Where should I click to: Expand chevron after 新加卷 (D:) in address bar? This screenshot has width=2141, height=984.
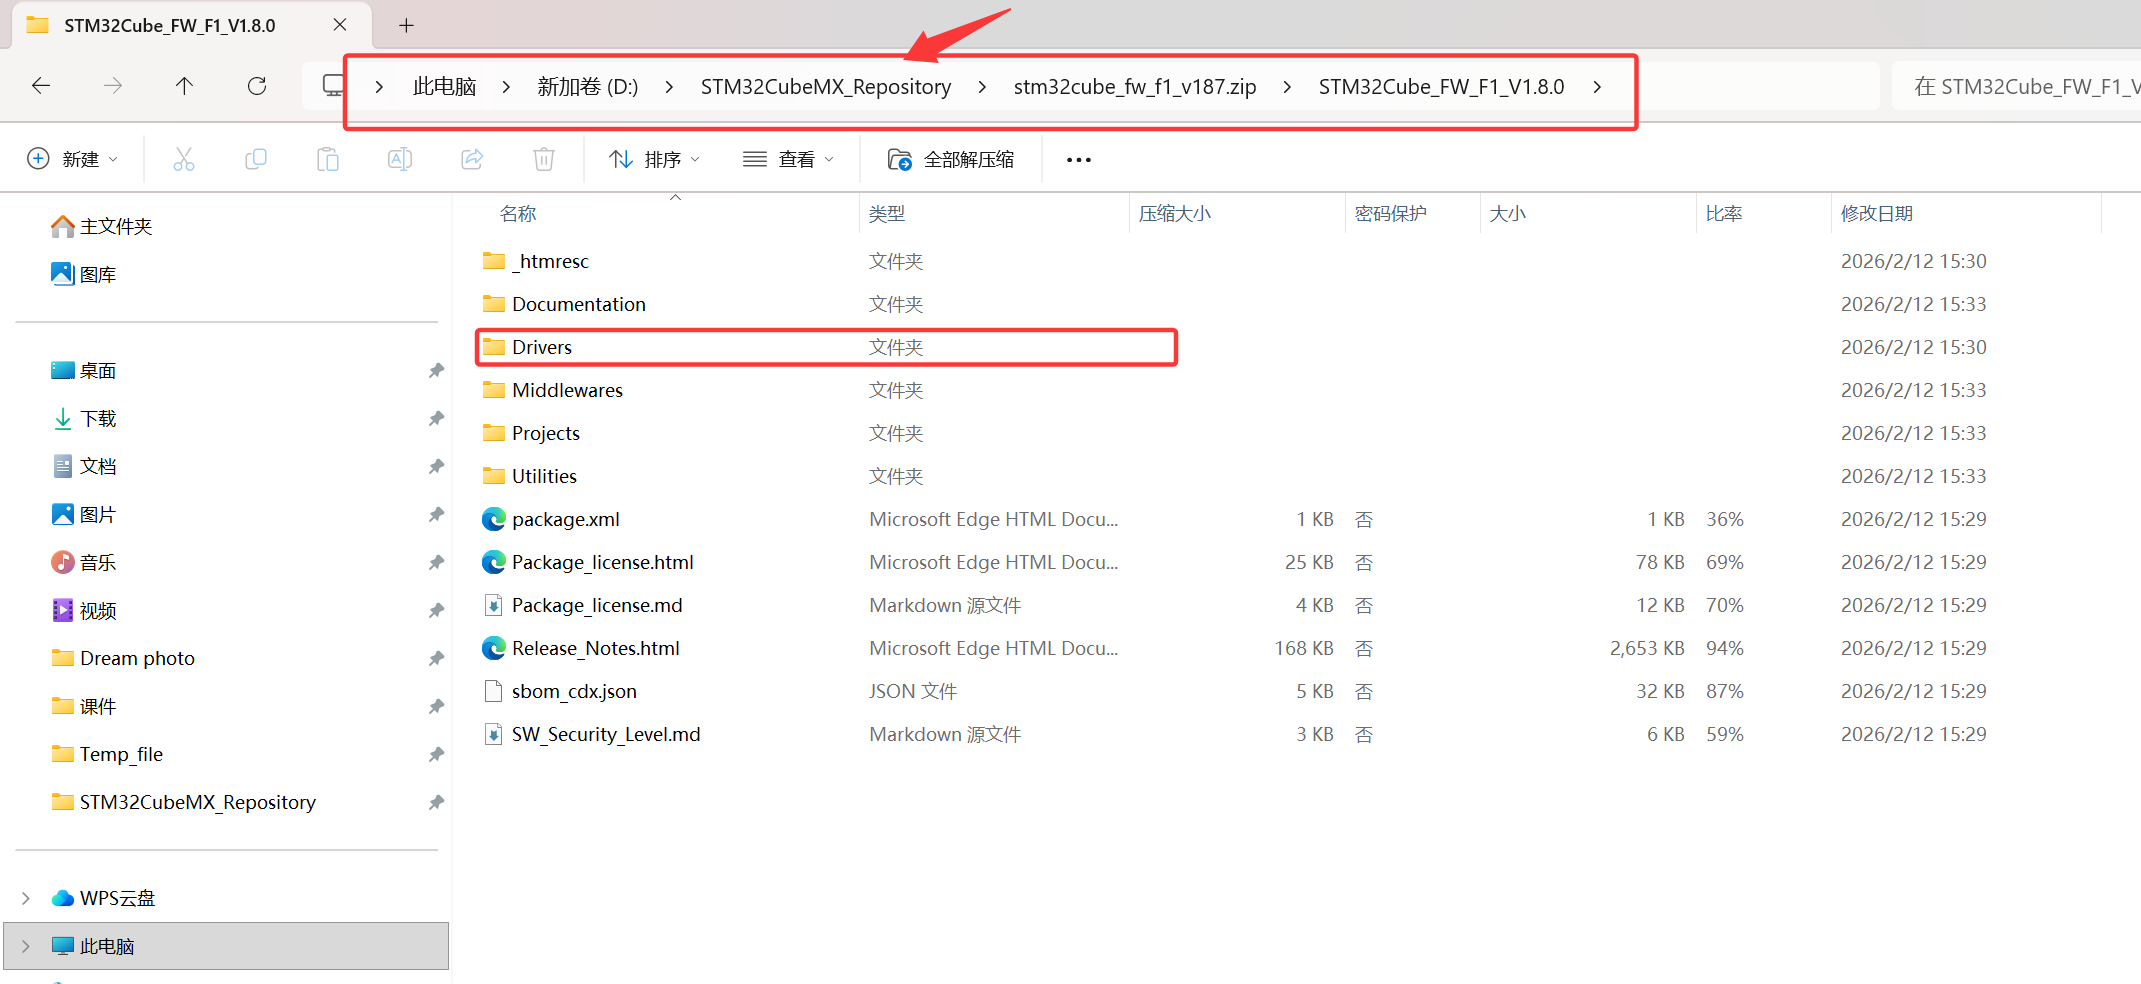669,87
